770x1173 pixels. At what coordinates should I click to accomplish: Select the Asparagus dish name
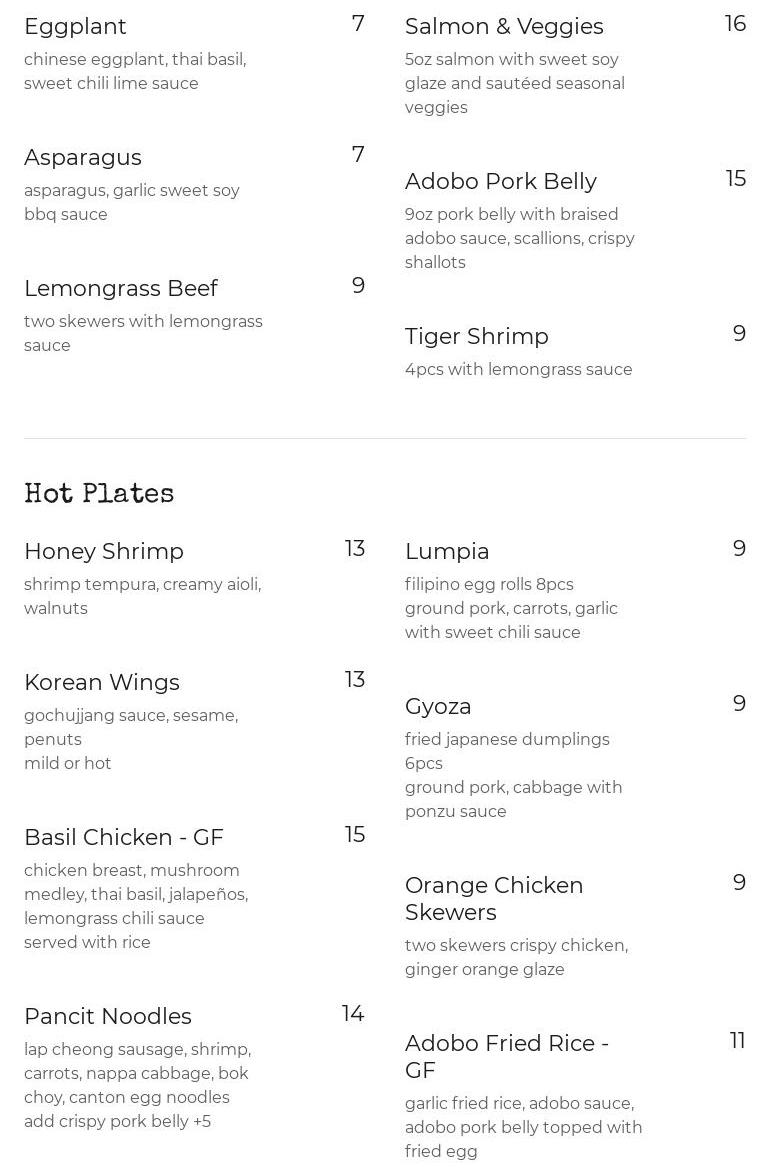coord(83,158)
